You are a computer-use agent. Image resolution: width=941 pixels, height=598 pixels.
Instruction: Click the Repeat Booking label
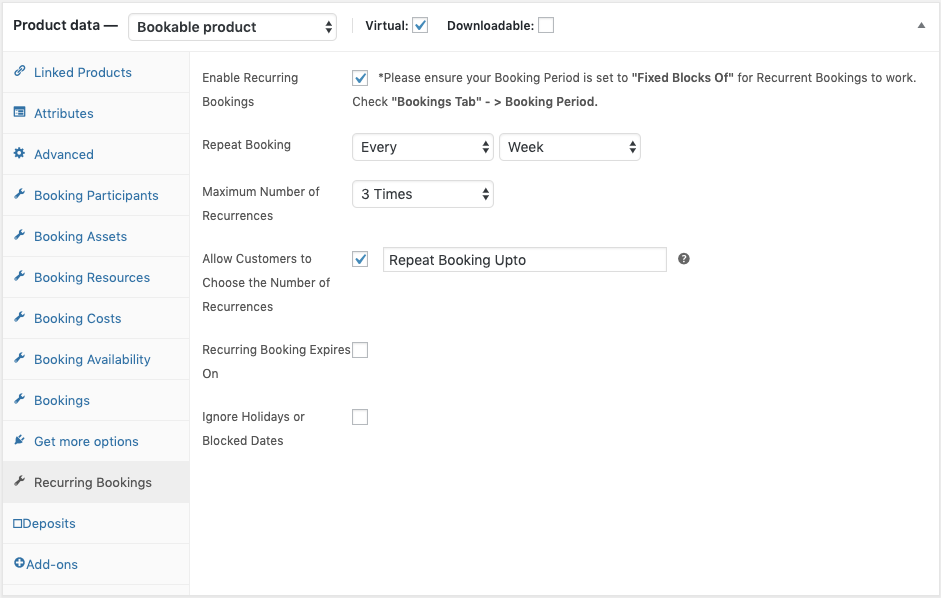tap(247, 145)
